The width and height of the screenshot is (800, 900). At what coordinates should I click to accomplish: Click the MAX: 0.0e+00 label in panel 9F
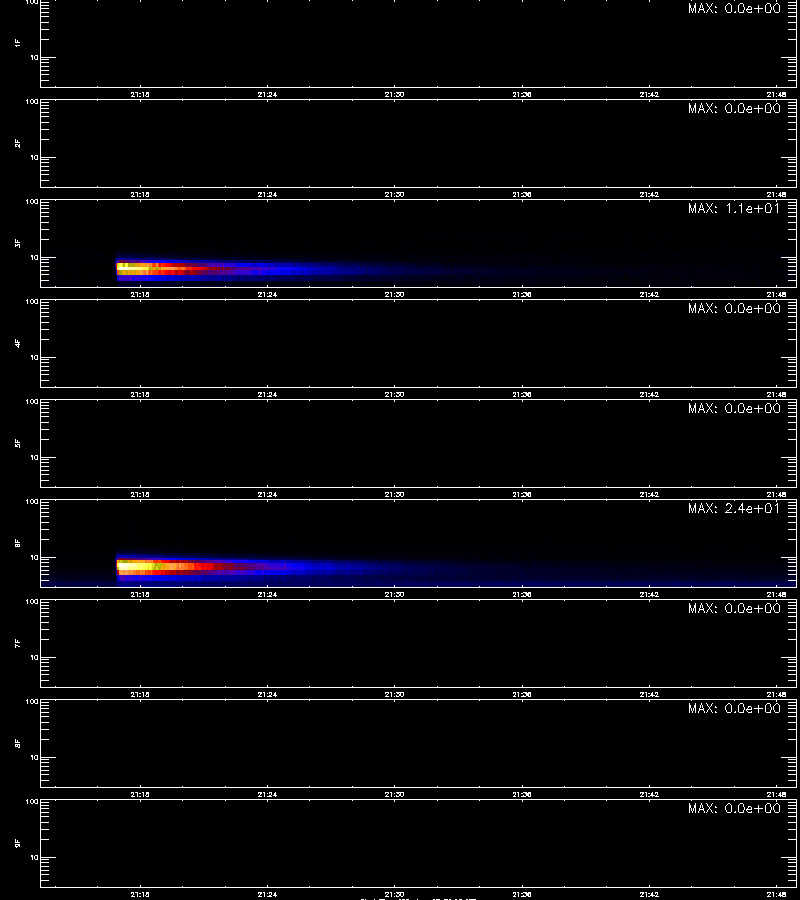coord(734,808)
